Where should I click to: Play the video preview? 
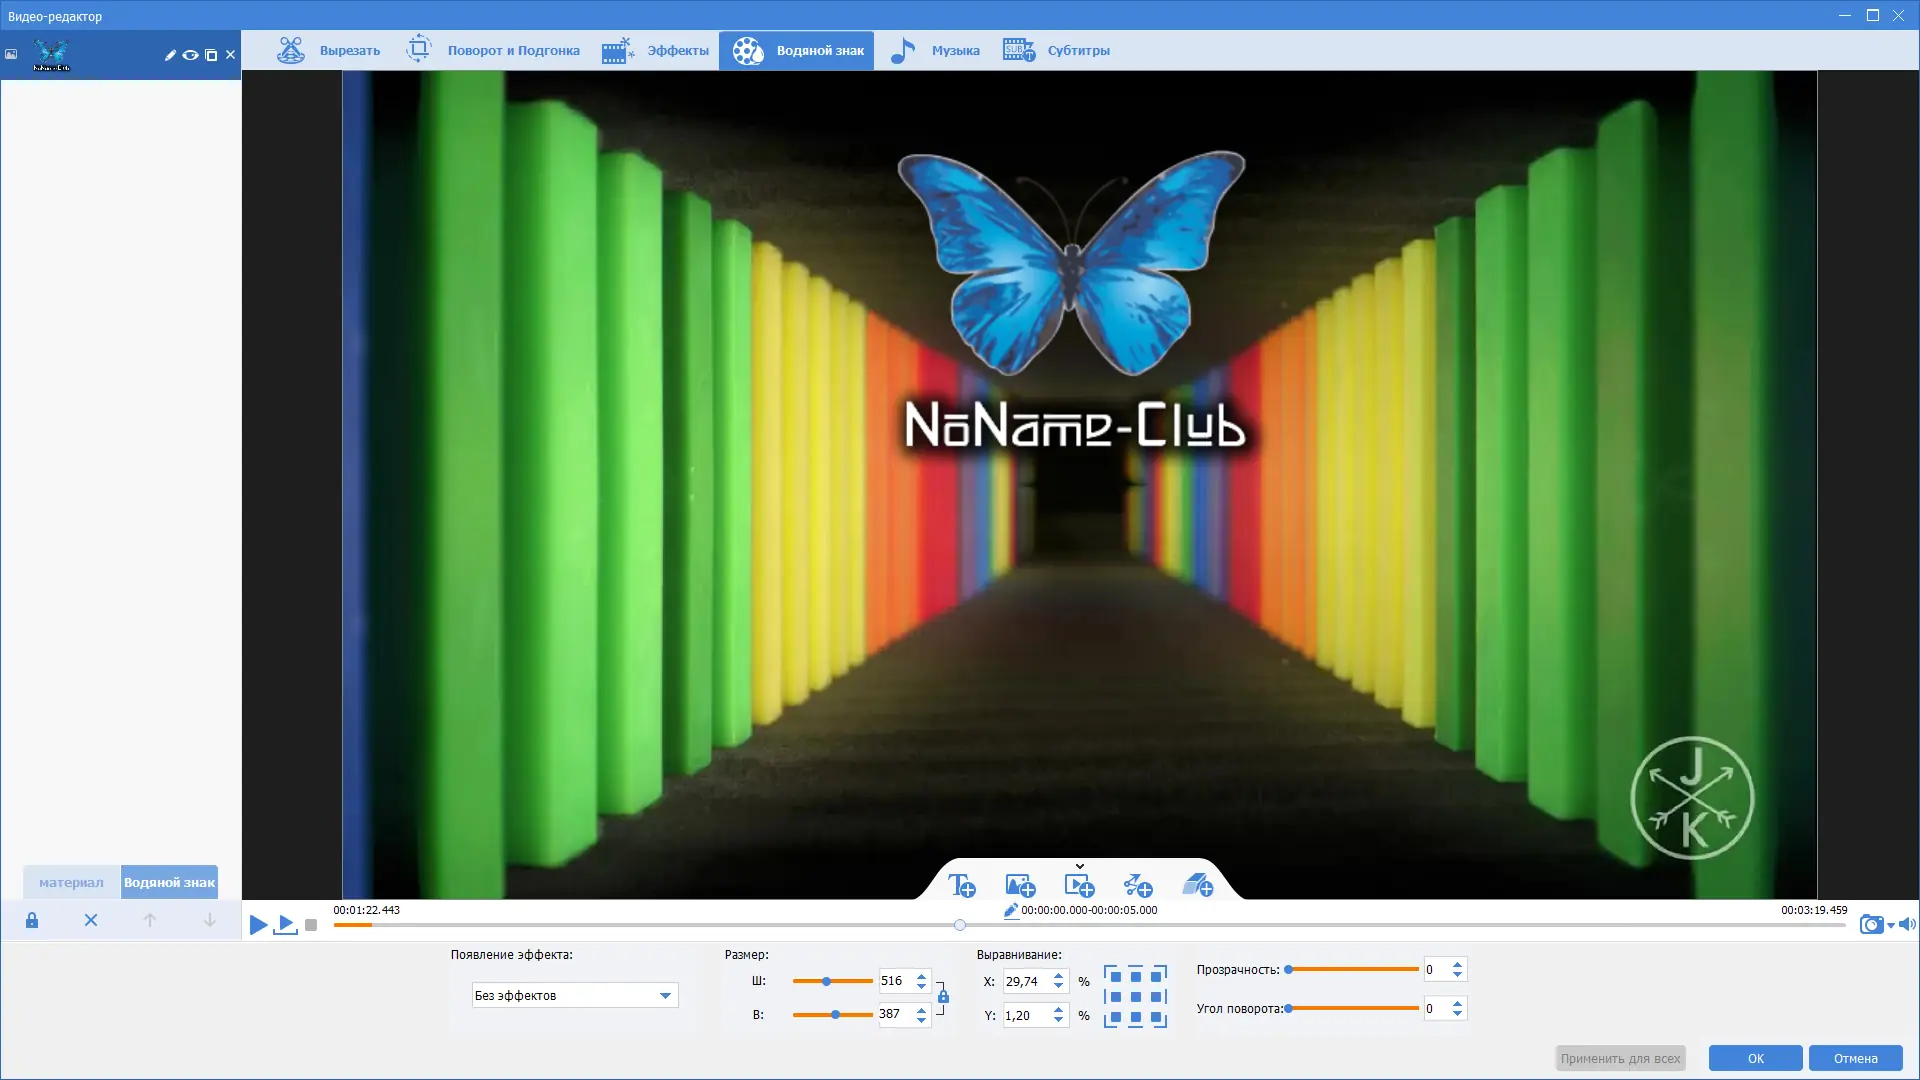[x=258, y=925]
